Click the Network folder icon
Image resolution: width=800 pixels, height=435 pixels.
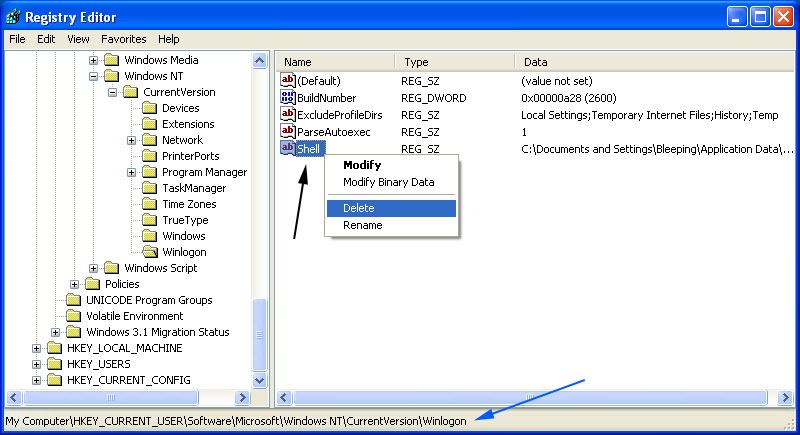point(149,140)
